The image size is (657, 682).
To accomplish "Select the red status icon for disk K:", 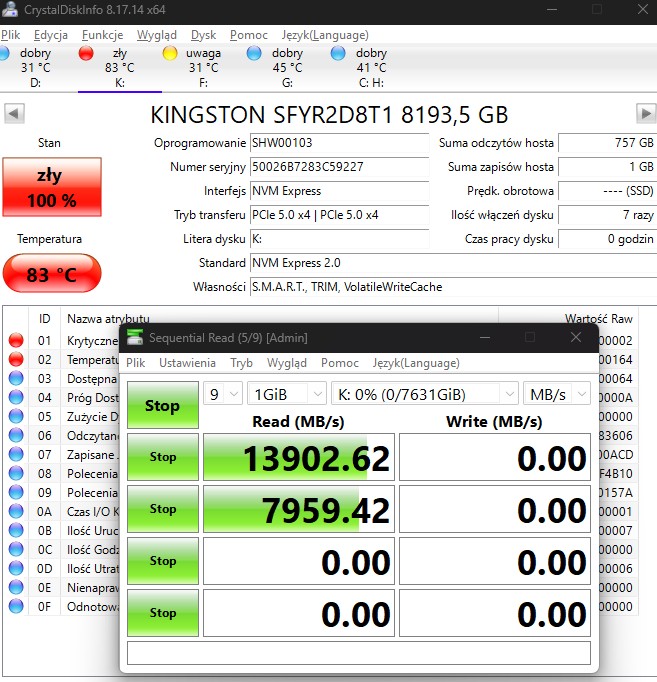I will [86, 53].
